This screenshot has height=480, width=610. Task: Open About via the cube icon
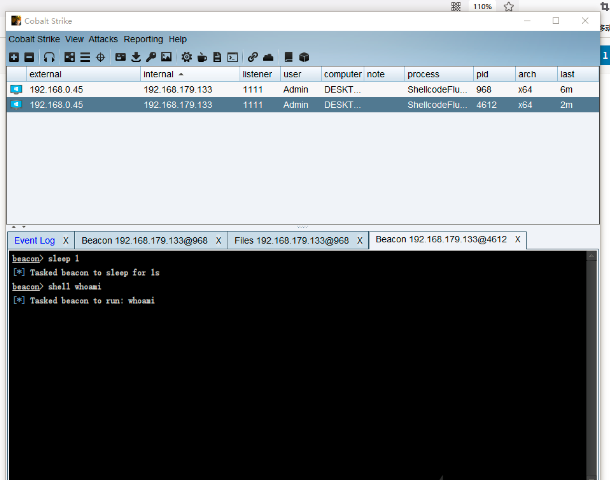304,57
